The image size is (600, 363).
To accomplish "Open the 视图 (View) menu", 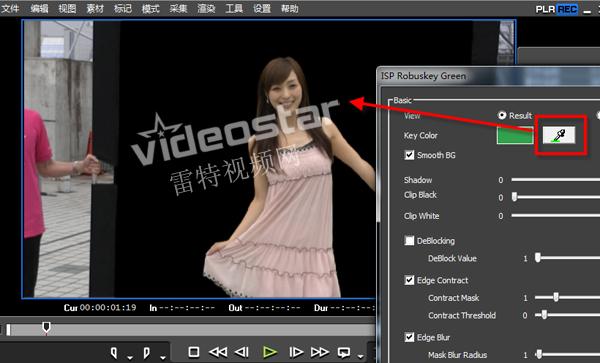I will pos(67,8).
